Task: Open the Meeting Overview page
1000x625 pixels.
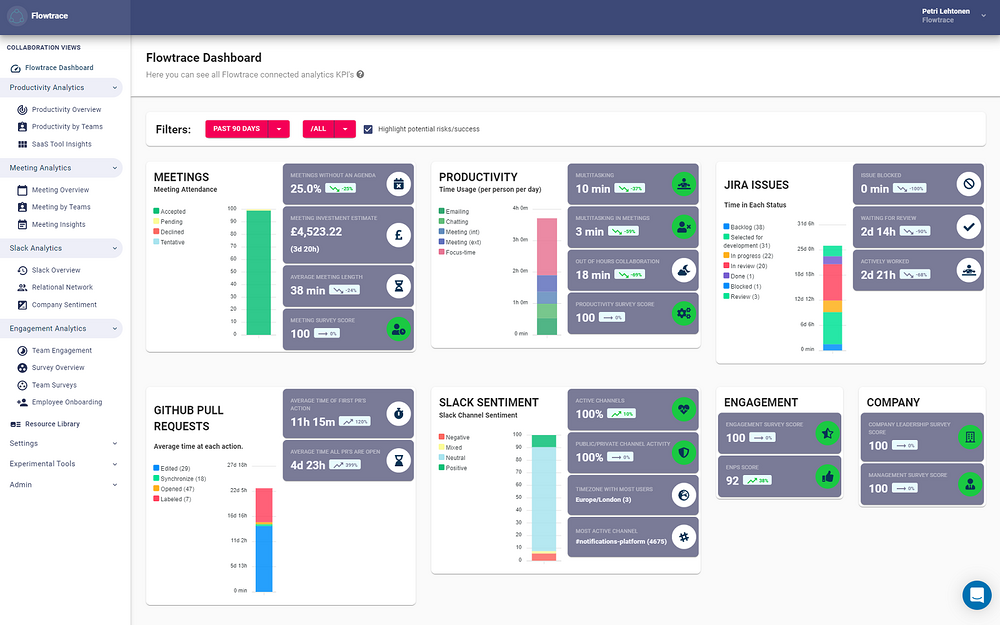Action: pyautogui.click(x=60, y=190)
